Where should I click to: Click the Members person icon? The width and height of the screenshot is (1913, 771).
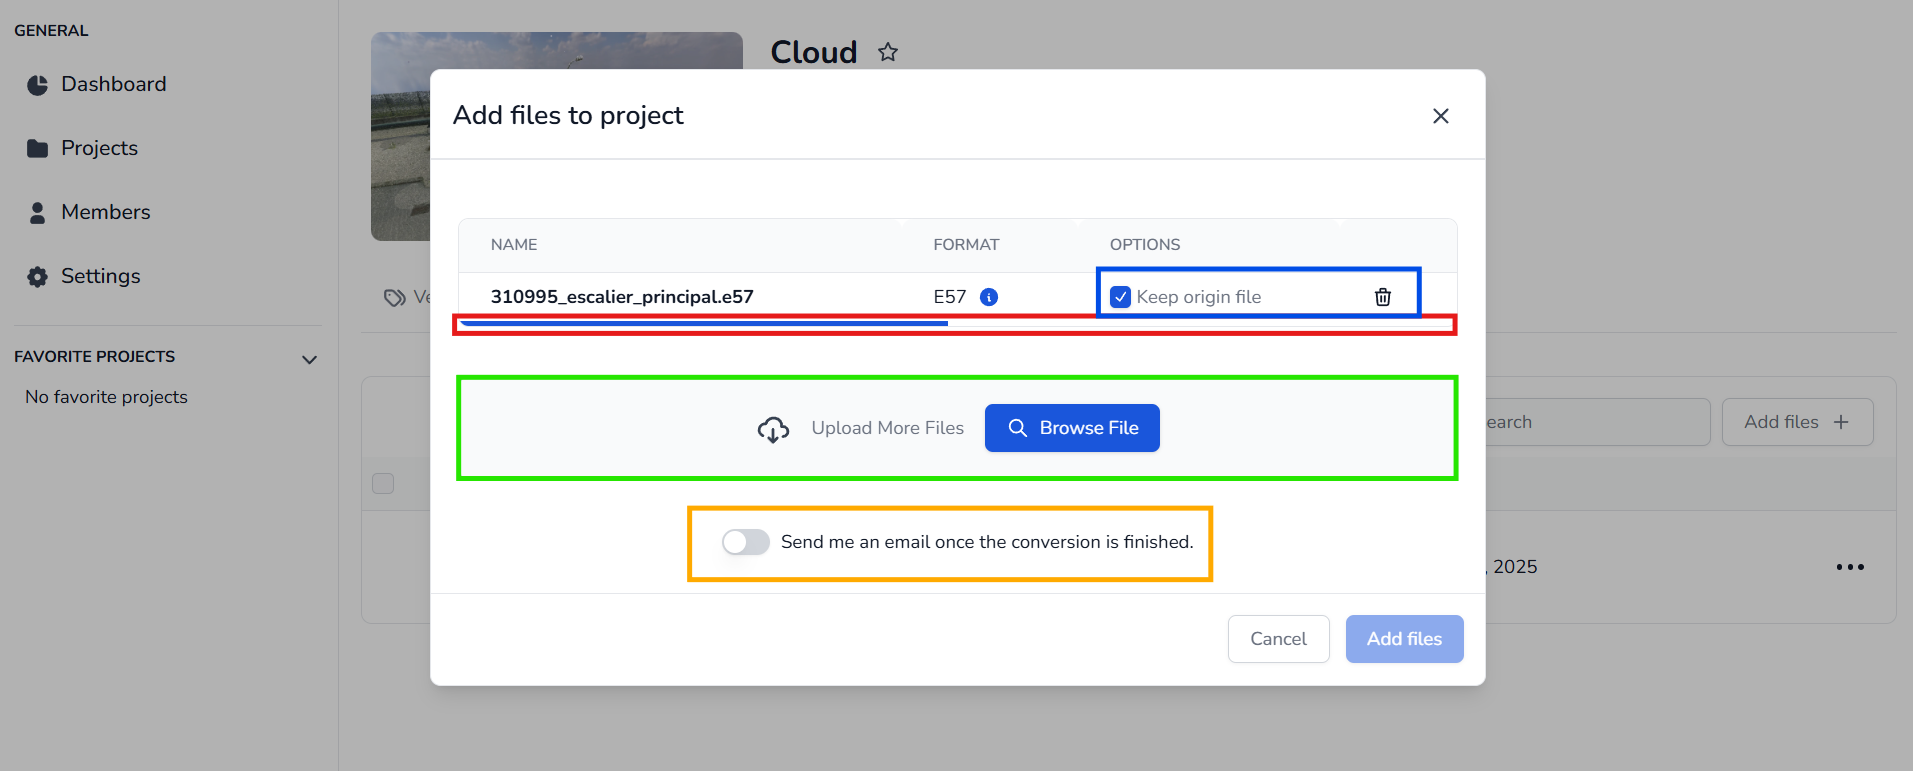pos(38,213)
